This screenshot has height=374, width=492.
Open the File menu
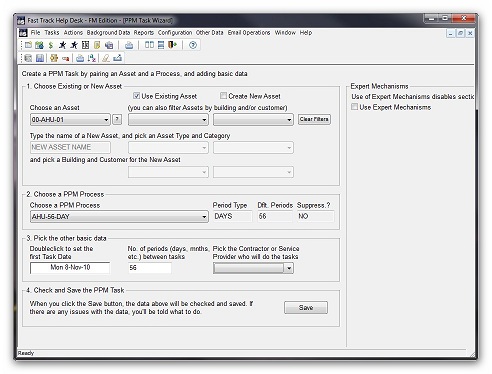point(35,33)
